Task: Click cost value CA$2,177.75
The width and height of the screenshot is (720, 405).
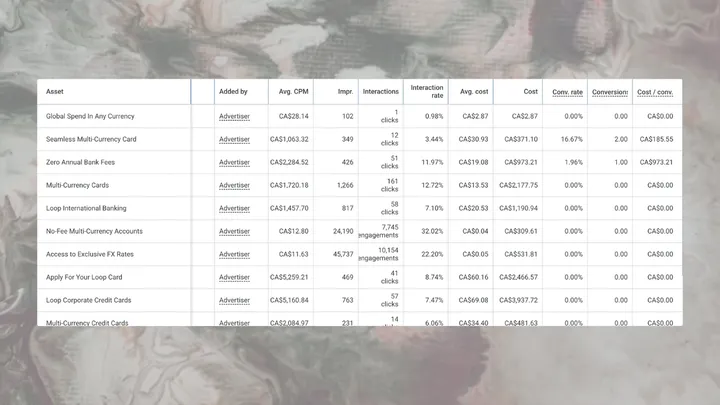Action: point(518,185)
